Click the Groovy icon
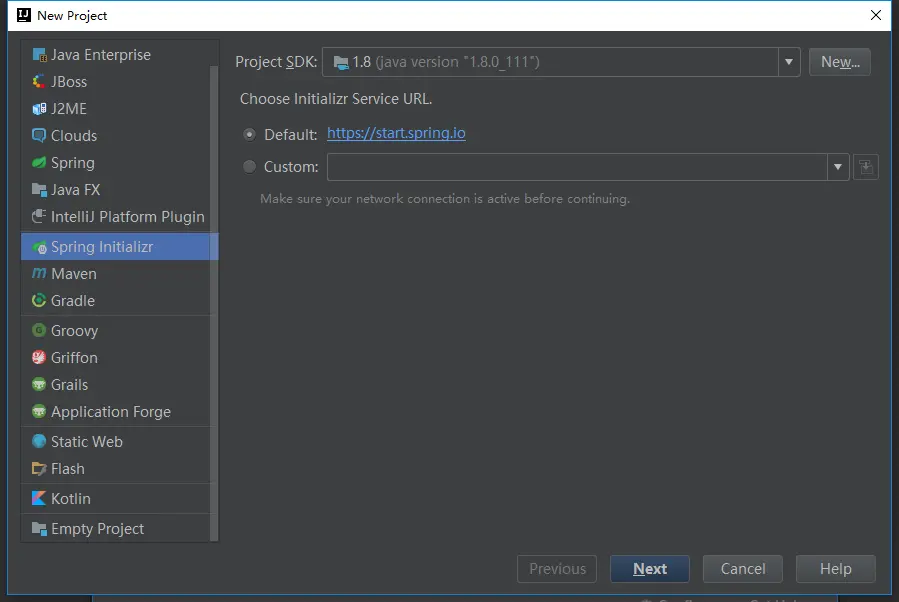This screenshot has width=899, height=602. [39, 330]
